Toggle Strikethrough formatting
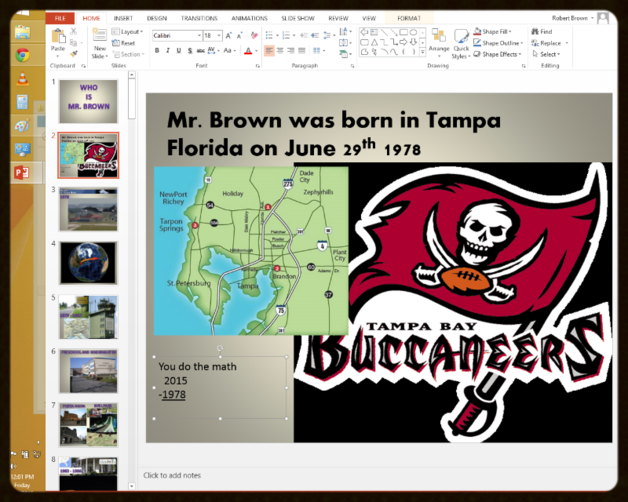This screenshot has width=628, height=502. [x=200, y=50]
